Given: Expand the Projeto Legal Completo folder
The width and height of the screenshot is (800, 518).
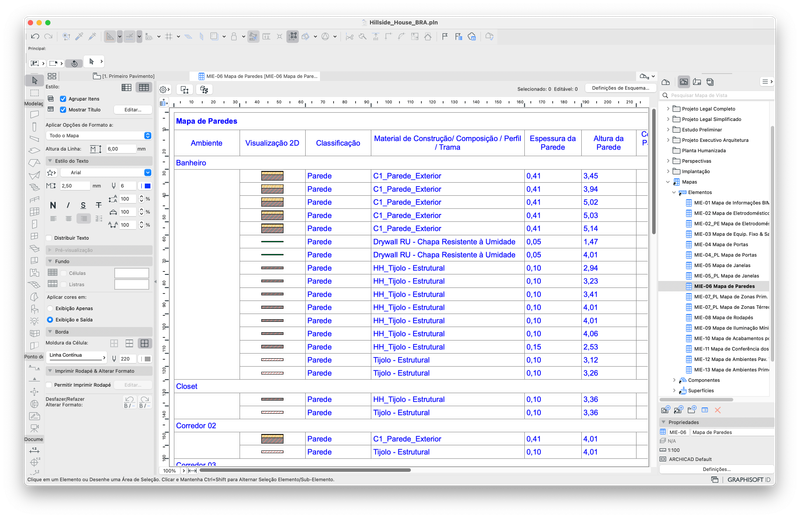Looking at the screenshot, I should pos(668,109).
